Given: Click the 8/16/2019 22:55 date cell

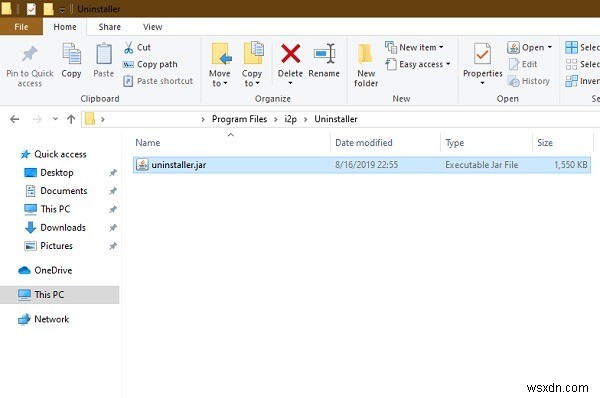Looking at the screenshot, I should 367,165.
